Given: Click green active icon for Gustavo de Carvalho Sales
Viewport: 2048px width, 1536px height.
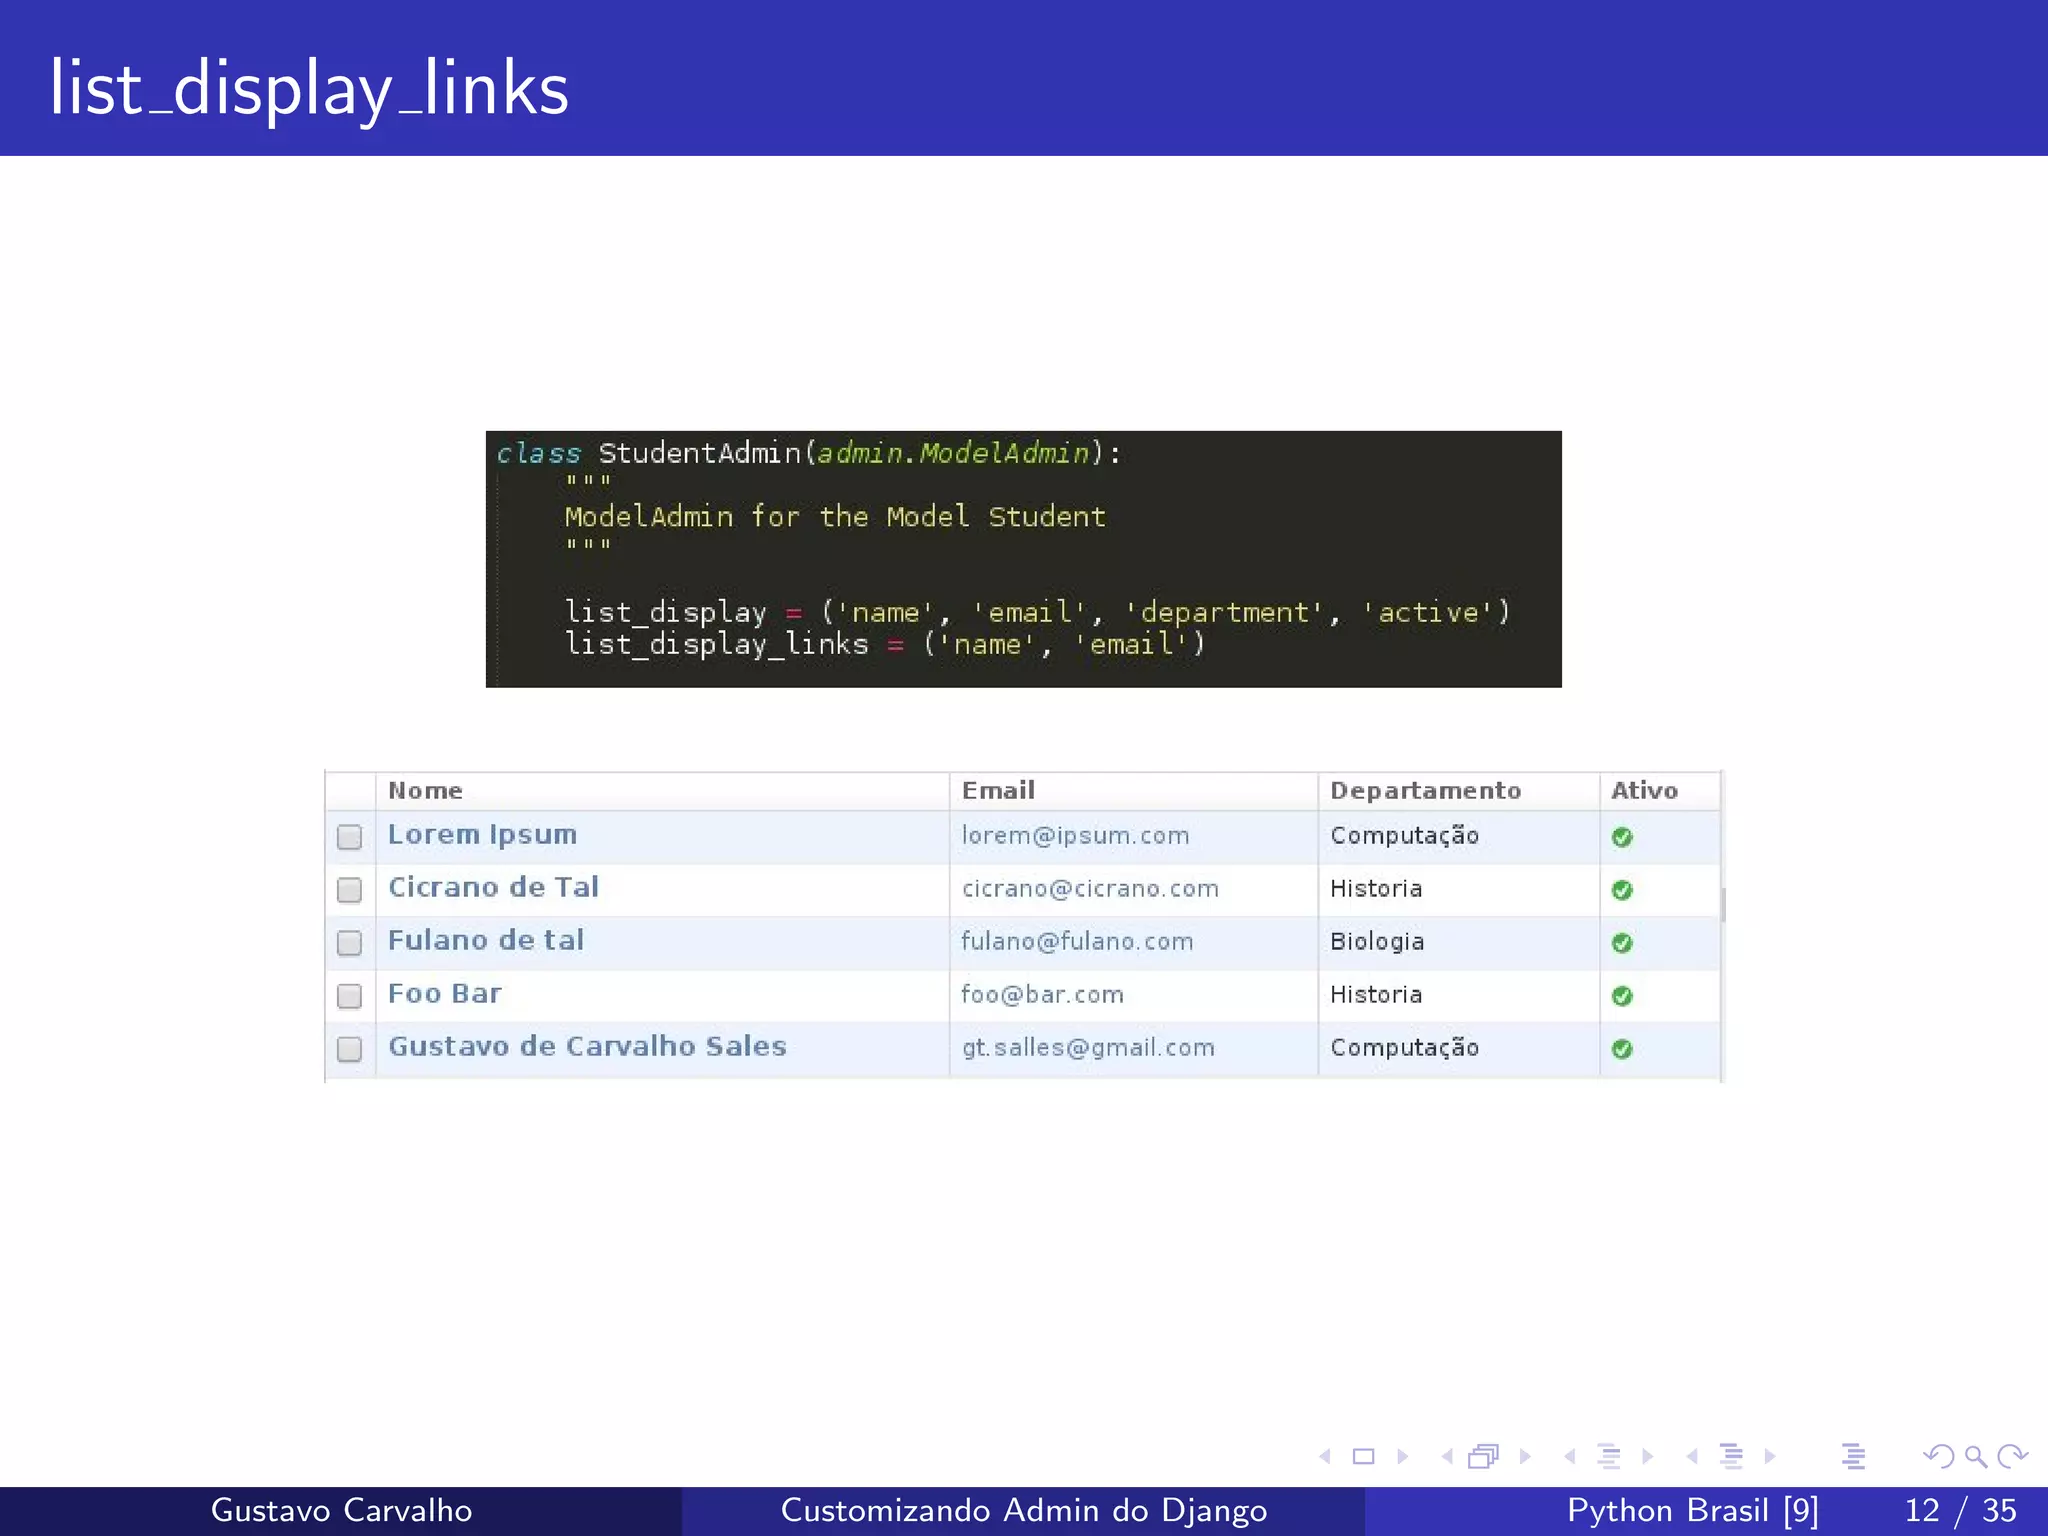Looking at the screenshot, I should point(1622,1049).
